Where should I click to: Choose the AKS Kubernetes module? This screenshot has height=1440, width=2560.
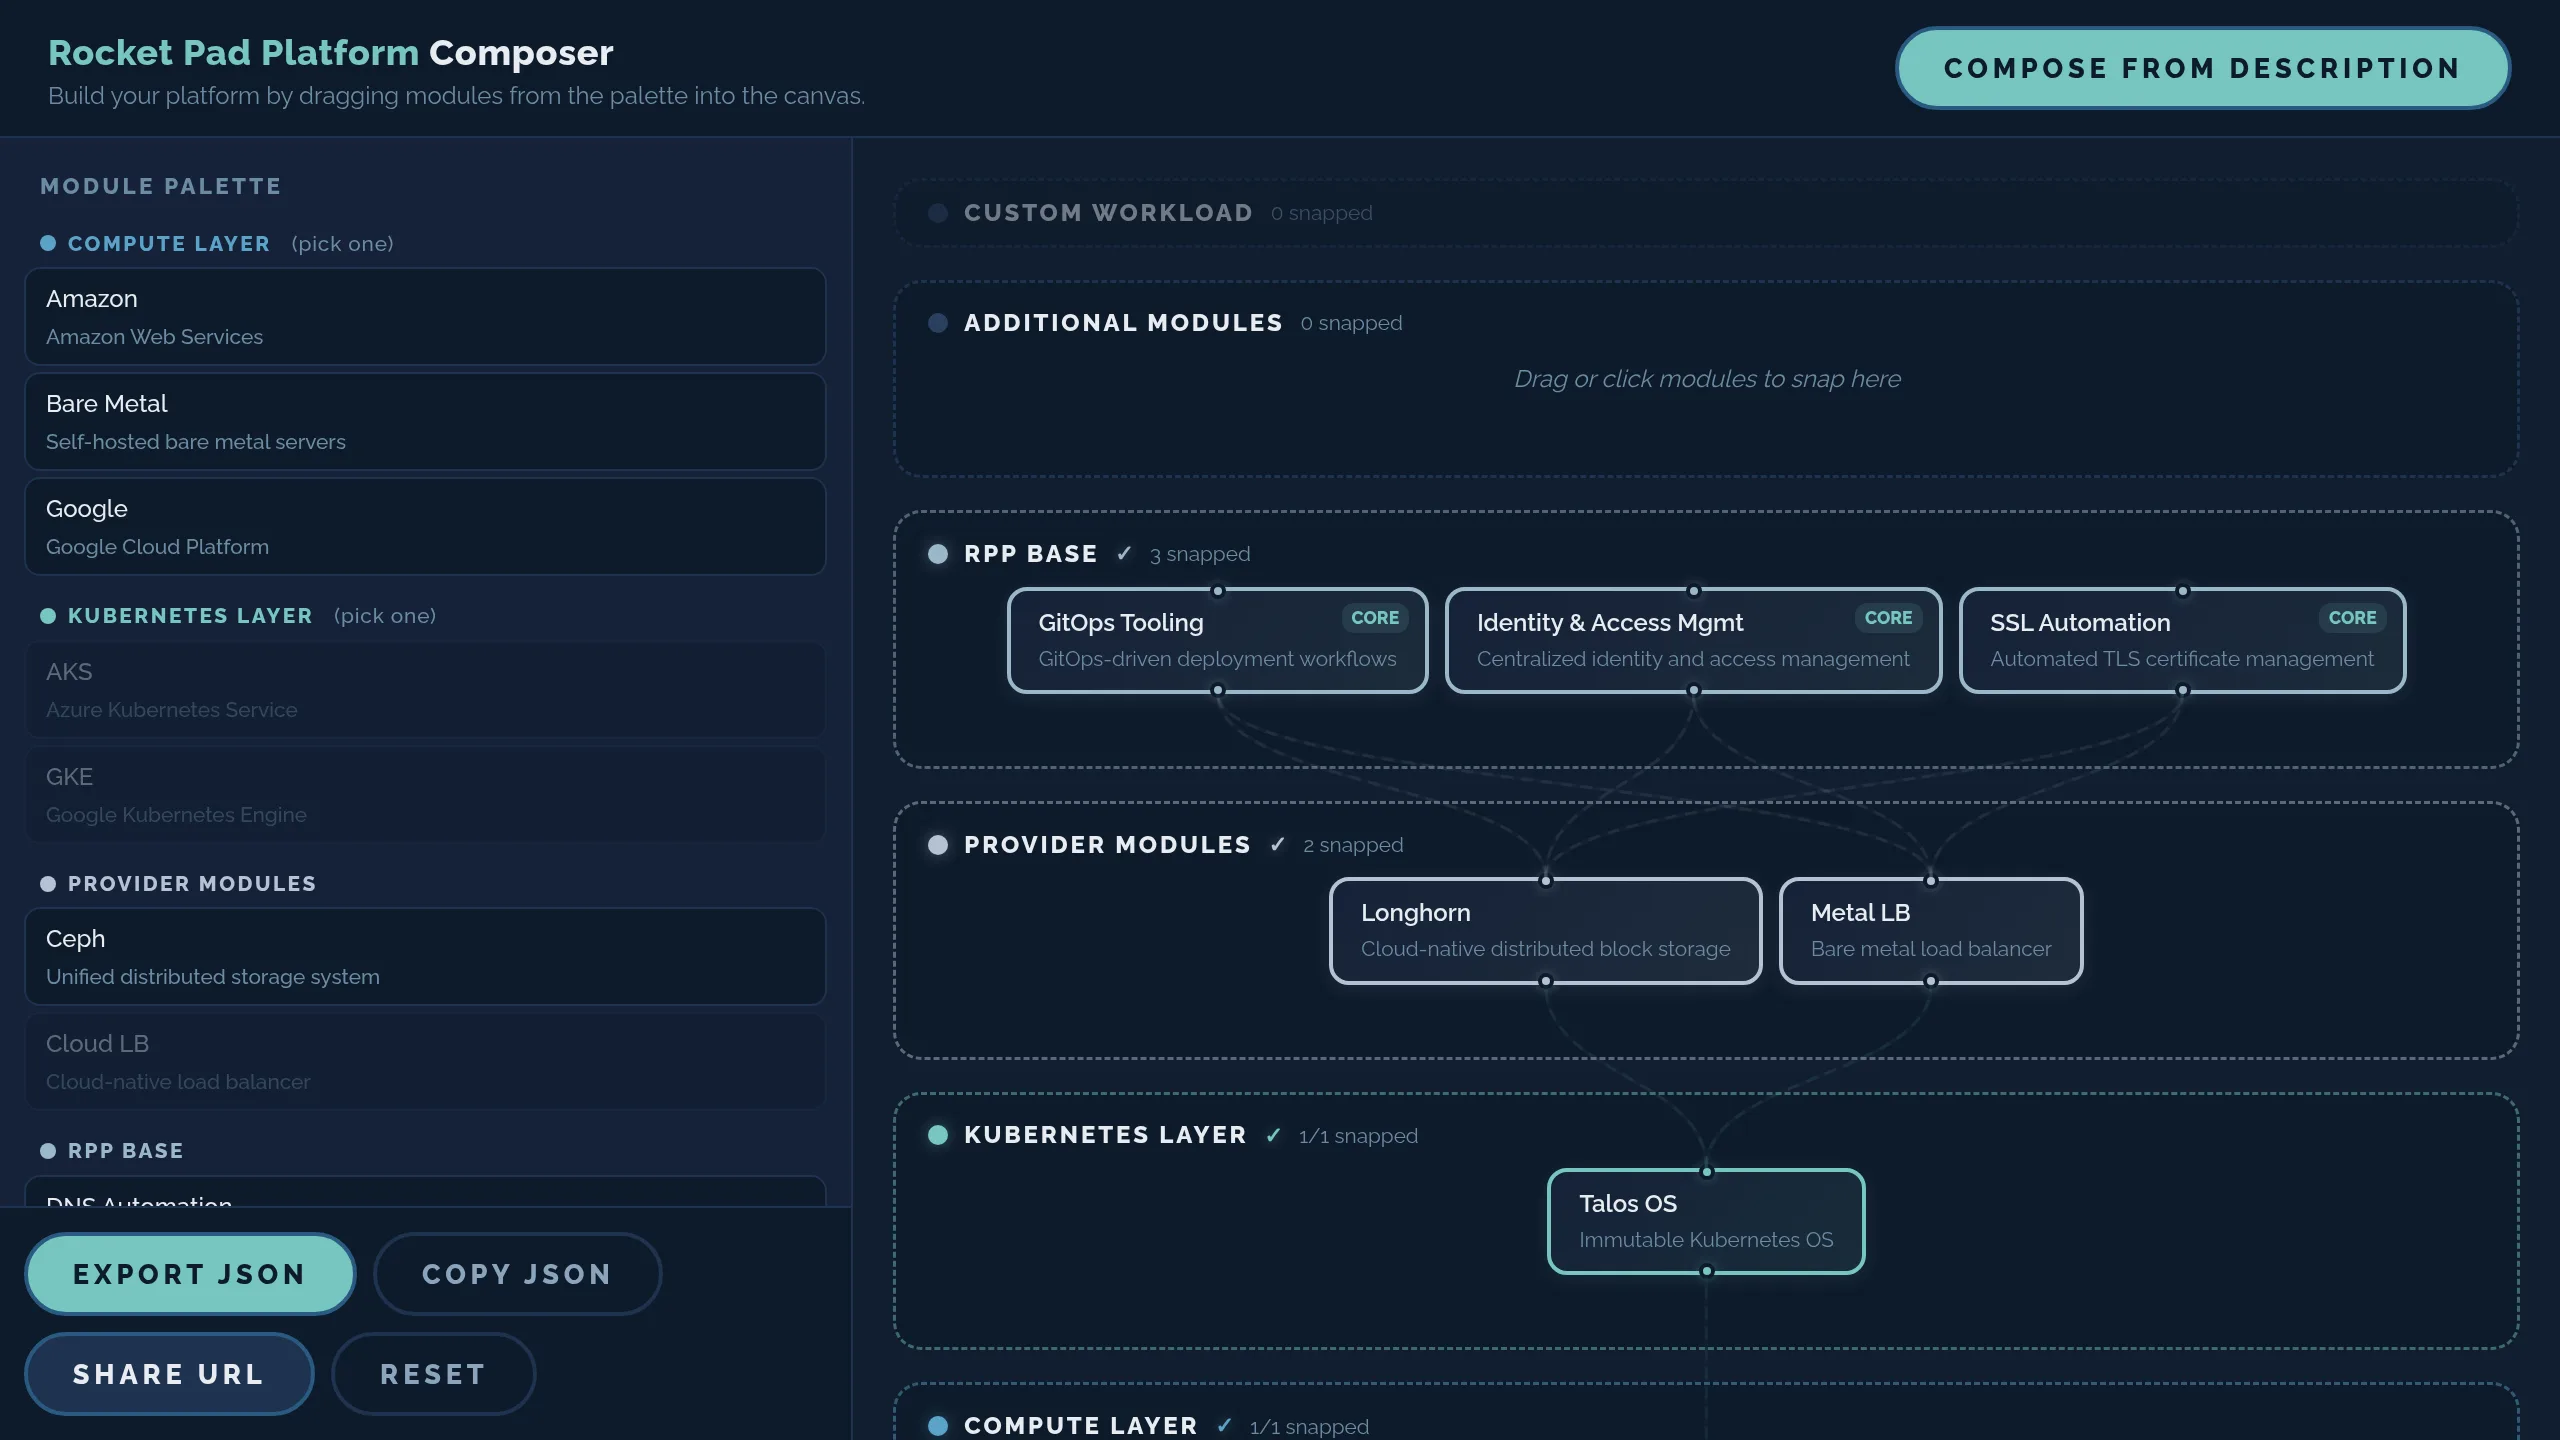click(x=425, y=690)
